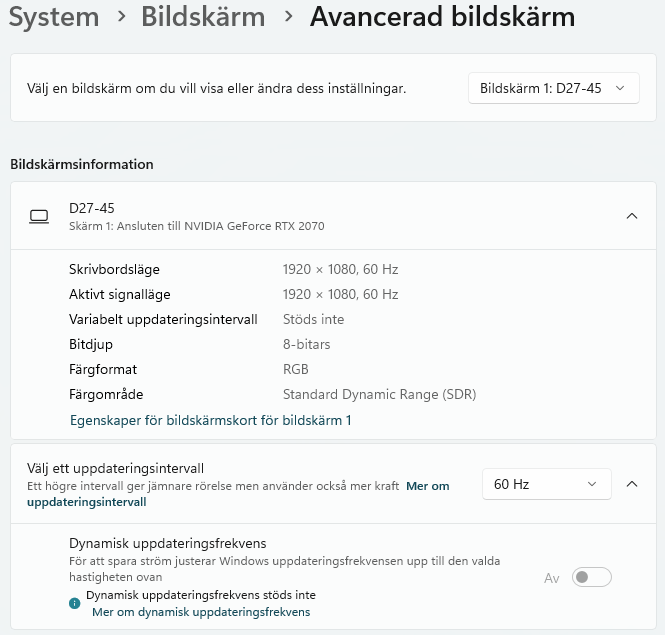Collapse the Välj ett uppdateringsintervall section
The width and height of the screenshot is (665, 635).
pyautogui.click(x=631, y=484)
